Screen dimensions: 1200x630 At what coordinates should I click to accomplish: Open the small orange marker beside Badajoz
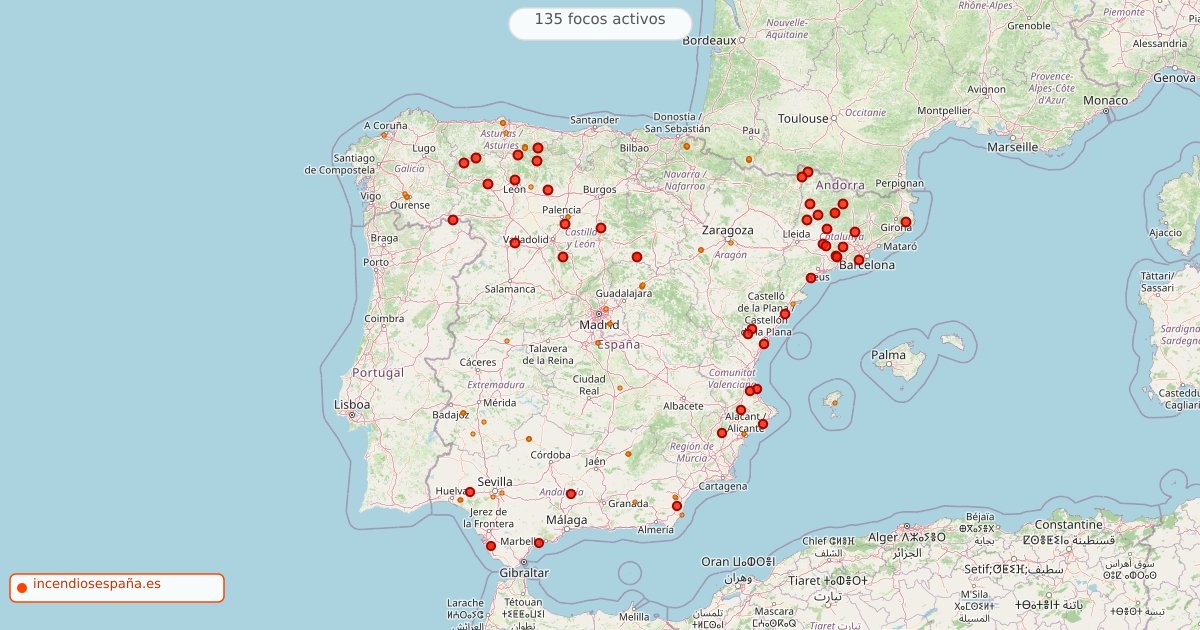click(463, 412)
